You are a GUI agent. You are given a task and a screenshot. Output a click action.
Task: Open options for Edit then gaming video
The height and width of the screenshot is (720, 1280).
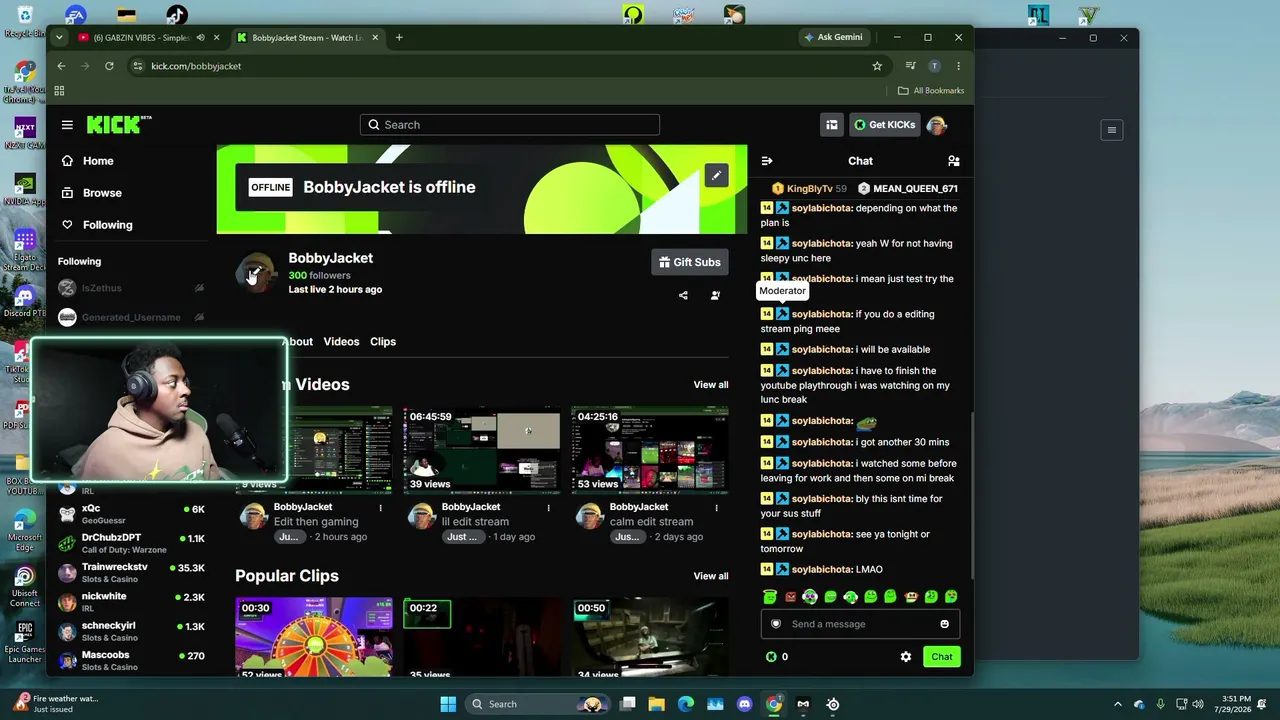(x=380, y=508)
